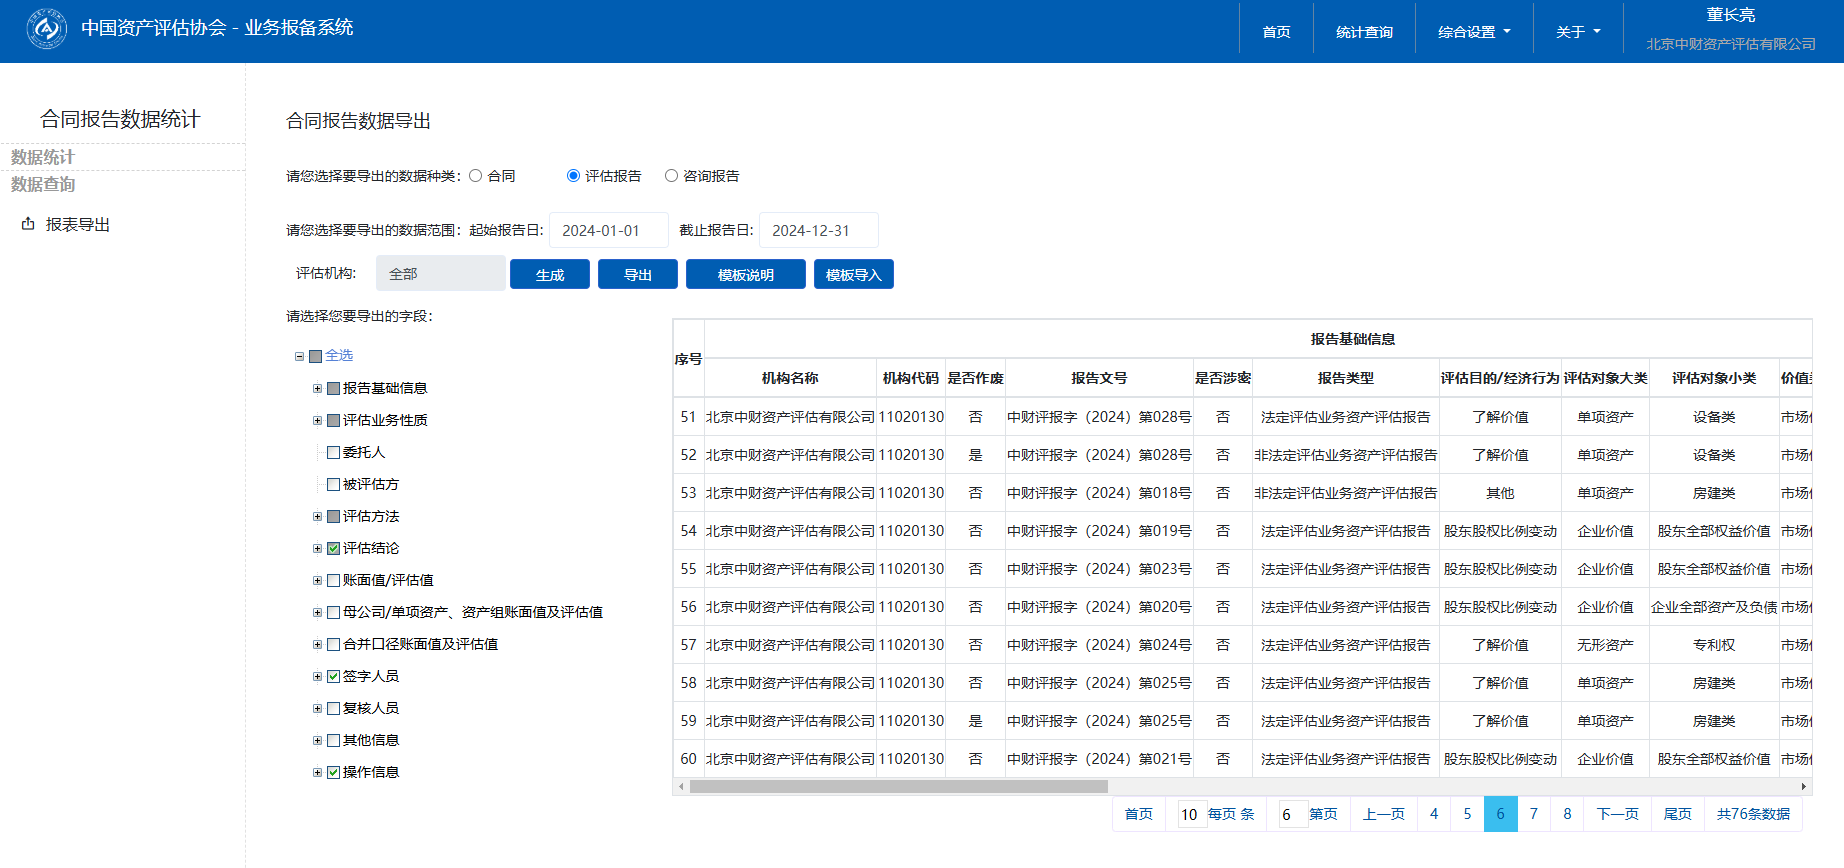Click the left arrow of horizontal scrollbar
The image size is (1844, 868).
pos(681,787)
